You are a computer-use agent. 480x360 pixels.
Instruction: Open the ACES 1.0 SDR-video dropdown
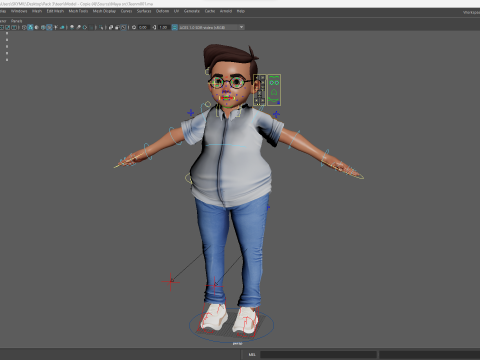[x=211, y=27]
